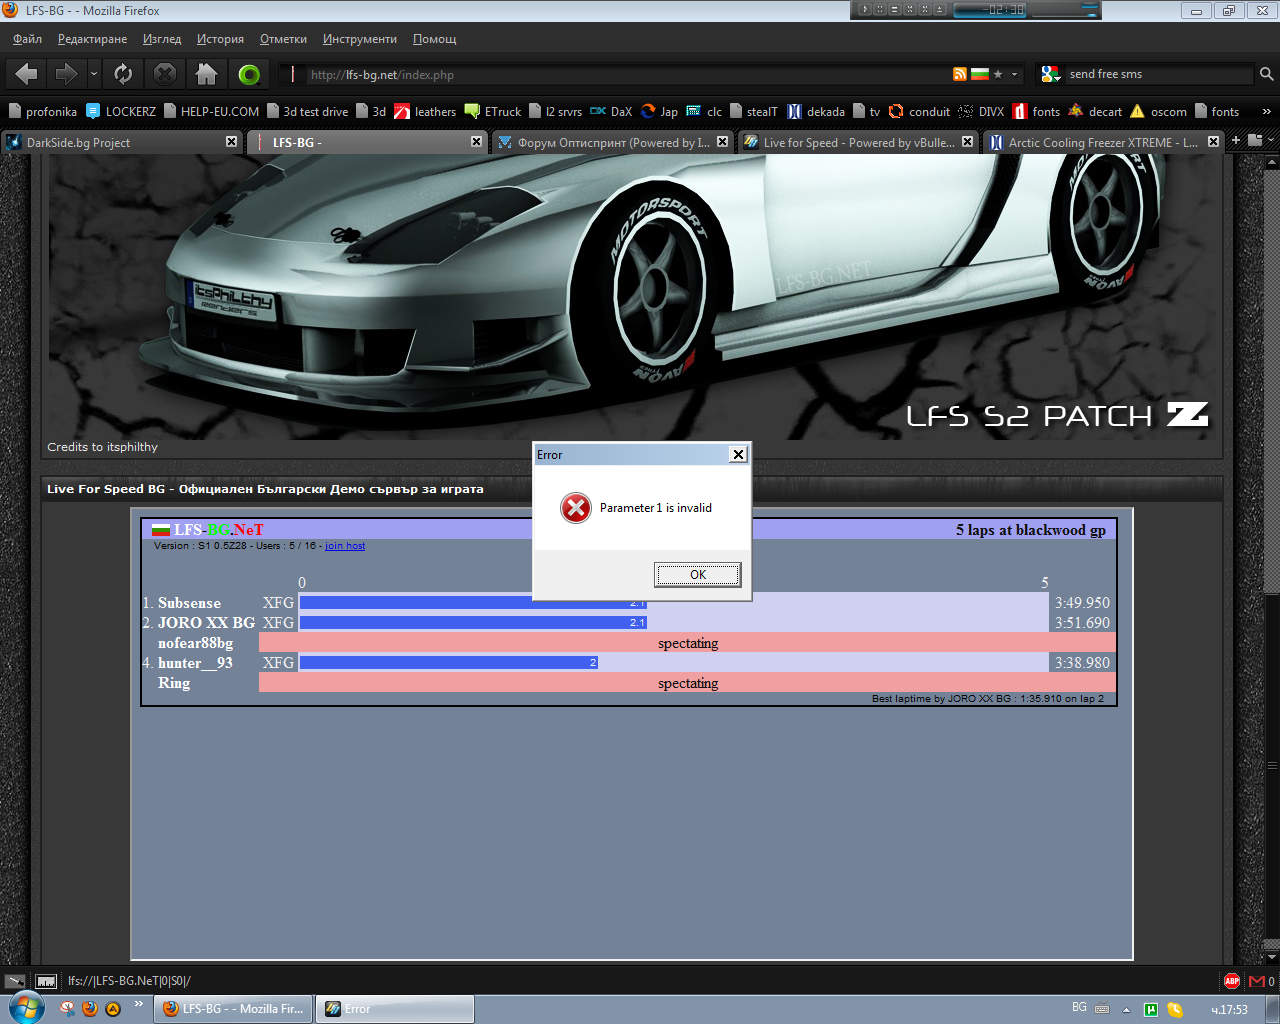Viewport: 1280px width, 1024px height.
Task: Show more bookmarks with the chevron
Action: [1266, 112]
